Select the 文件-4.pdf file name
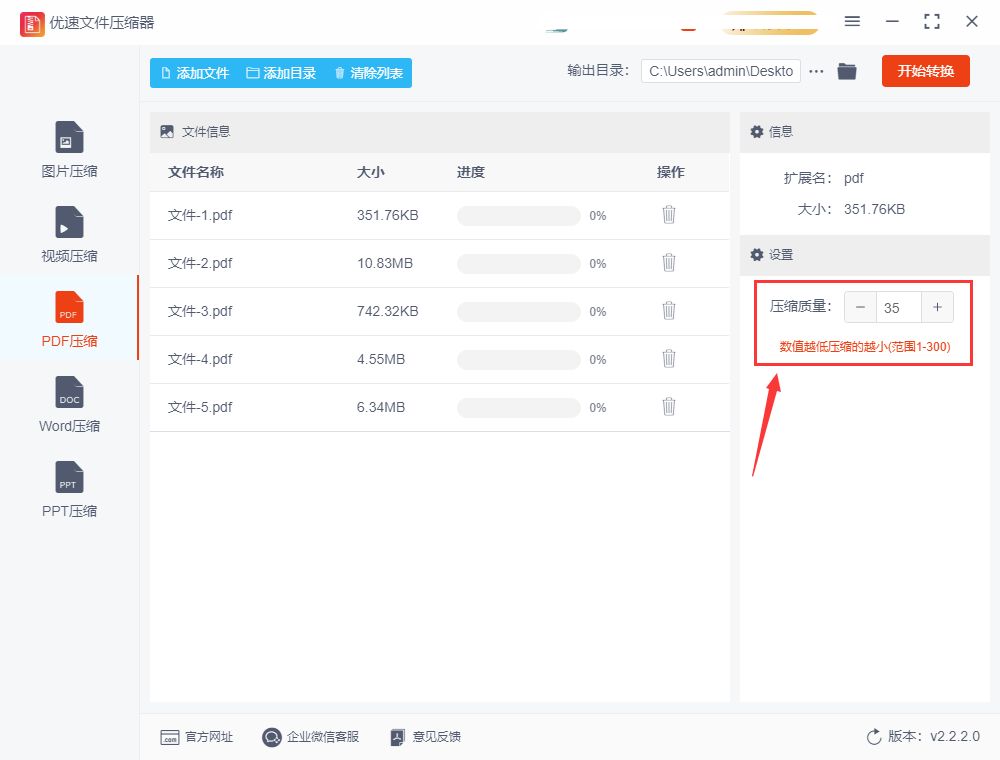The width and height of the screenshot is (1000, 760). (200, 359)
